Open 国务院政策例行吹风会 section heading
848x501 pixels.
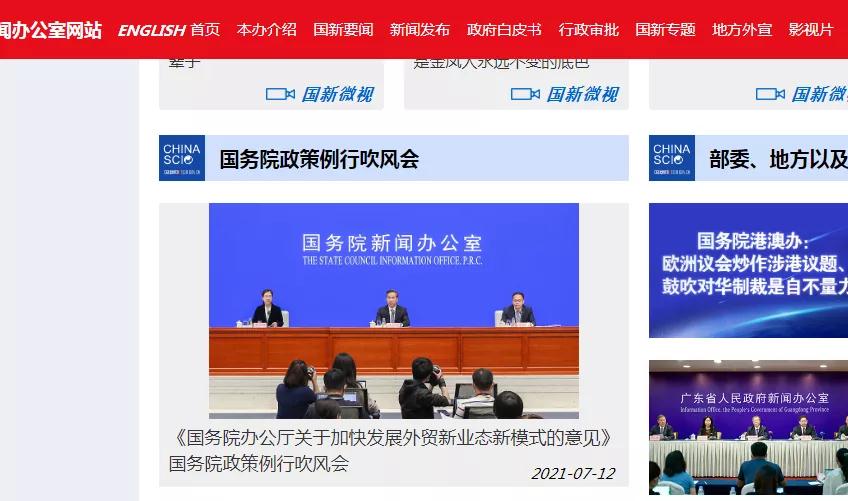coord(319,159)
